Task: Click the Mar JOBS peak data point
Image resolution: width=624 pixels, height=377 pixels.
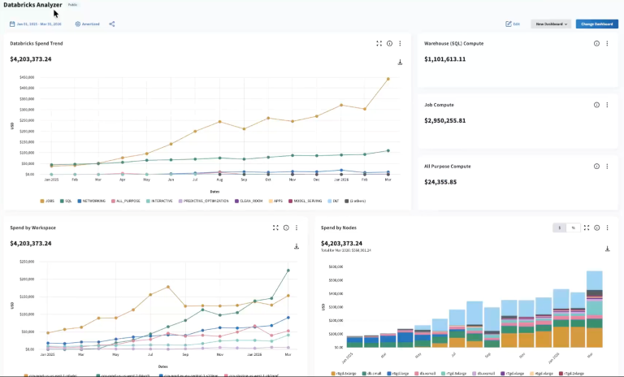Action: click(x=388, y=79)
